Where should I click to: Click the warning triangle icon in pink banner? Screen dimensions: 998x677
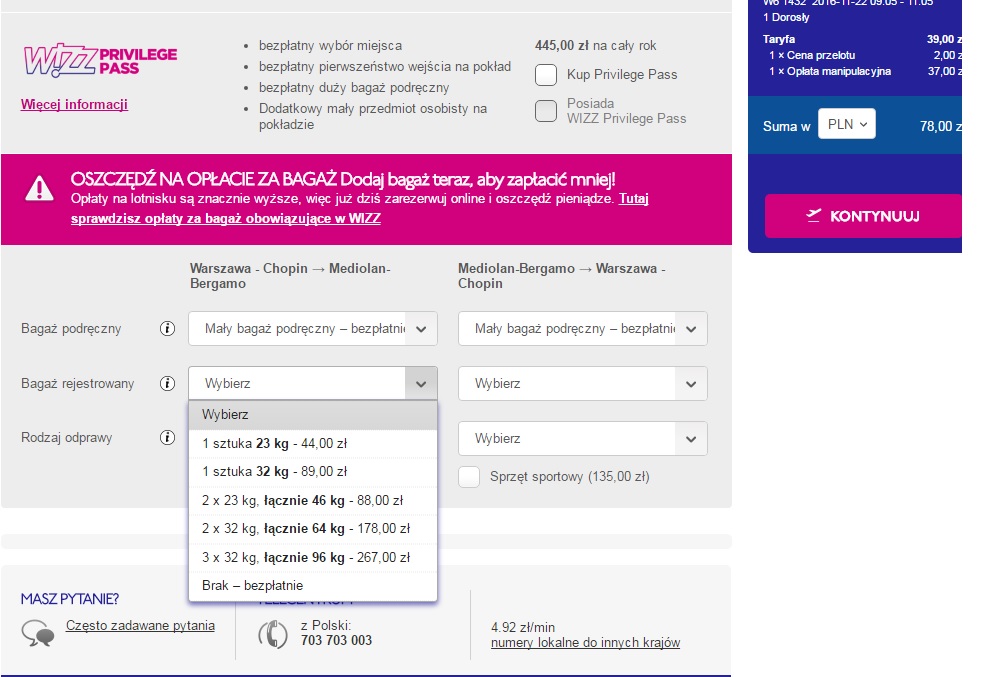[x=39, y=189]
